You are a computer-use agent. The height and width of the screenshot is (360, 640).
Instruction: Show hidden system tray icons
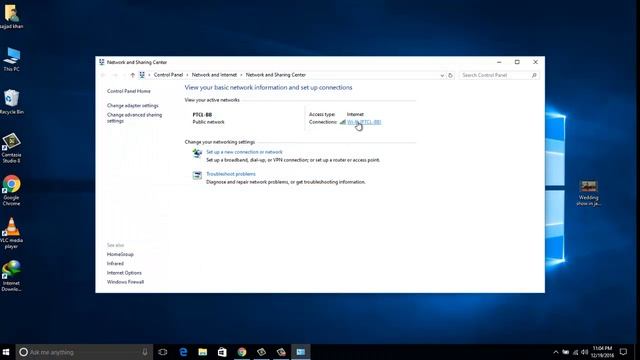(x=556, y=352)
